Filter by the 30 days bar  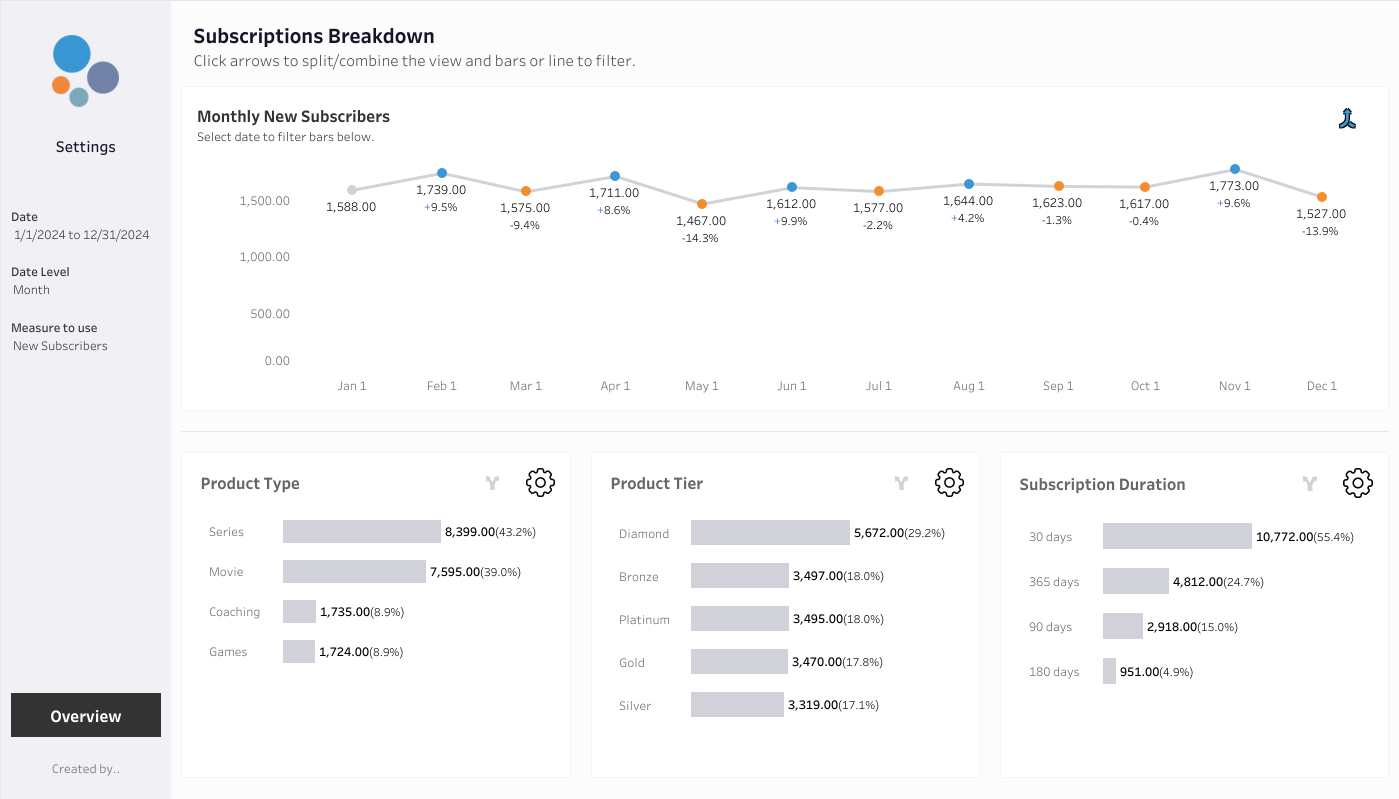pyautogui.click(x=1177, y=536)
